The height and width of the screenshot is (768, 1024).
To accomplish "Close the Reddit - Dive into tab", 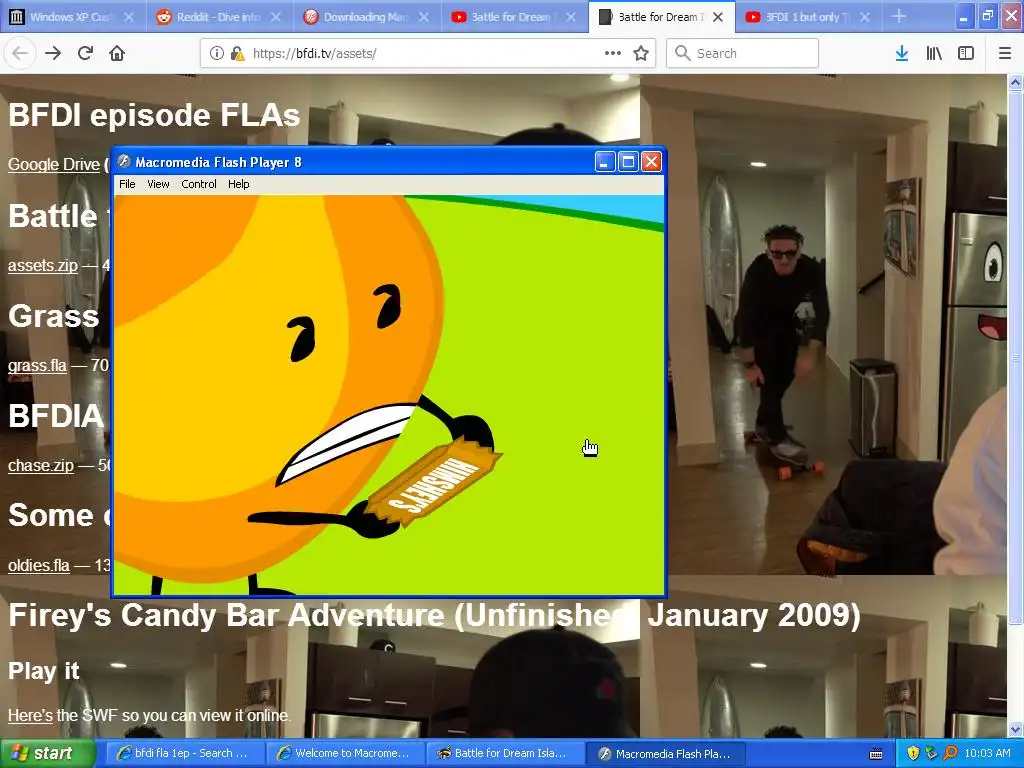I will tap(276, 17).
